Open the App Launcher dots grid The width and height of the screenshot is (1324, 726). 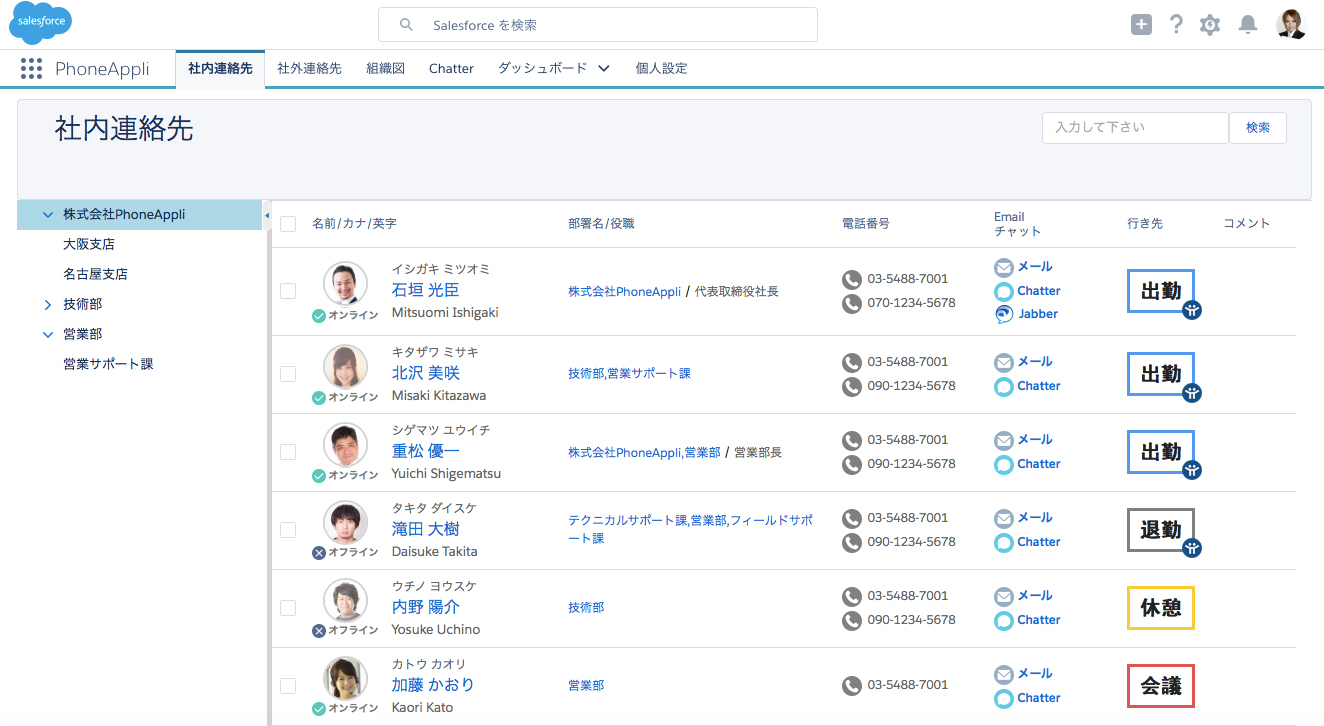pyautogui.click(x=31, y=69)
